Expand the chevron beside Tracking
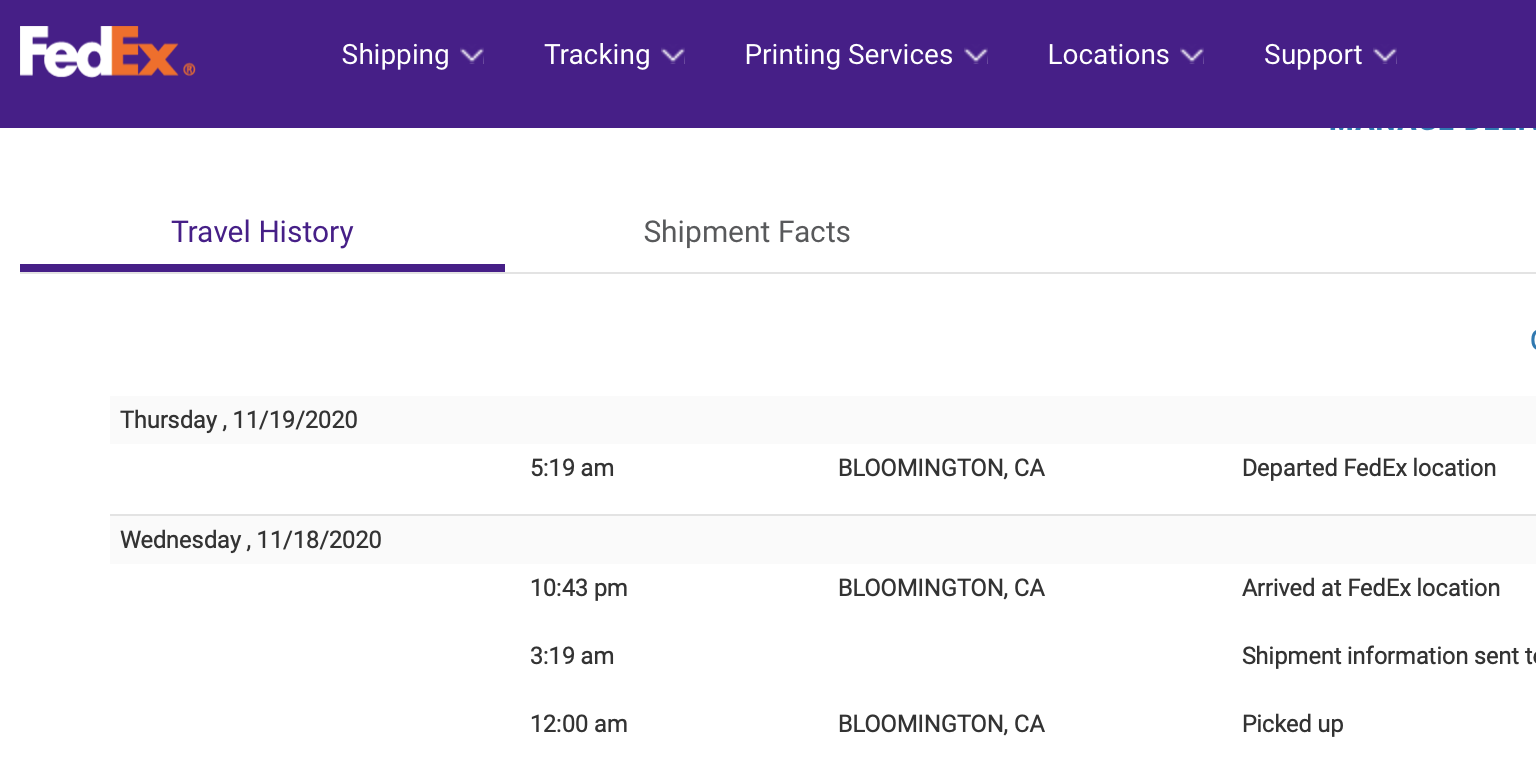 click(x=674, y=56)
